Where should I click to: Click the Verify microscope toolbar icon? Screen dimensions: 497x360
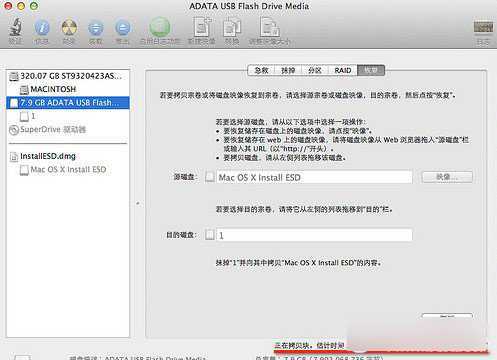click(x=16, y=27)
